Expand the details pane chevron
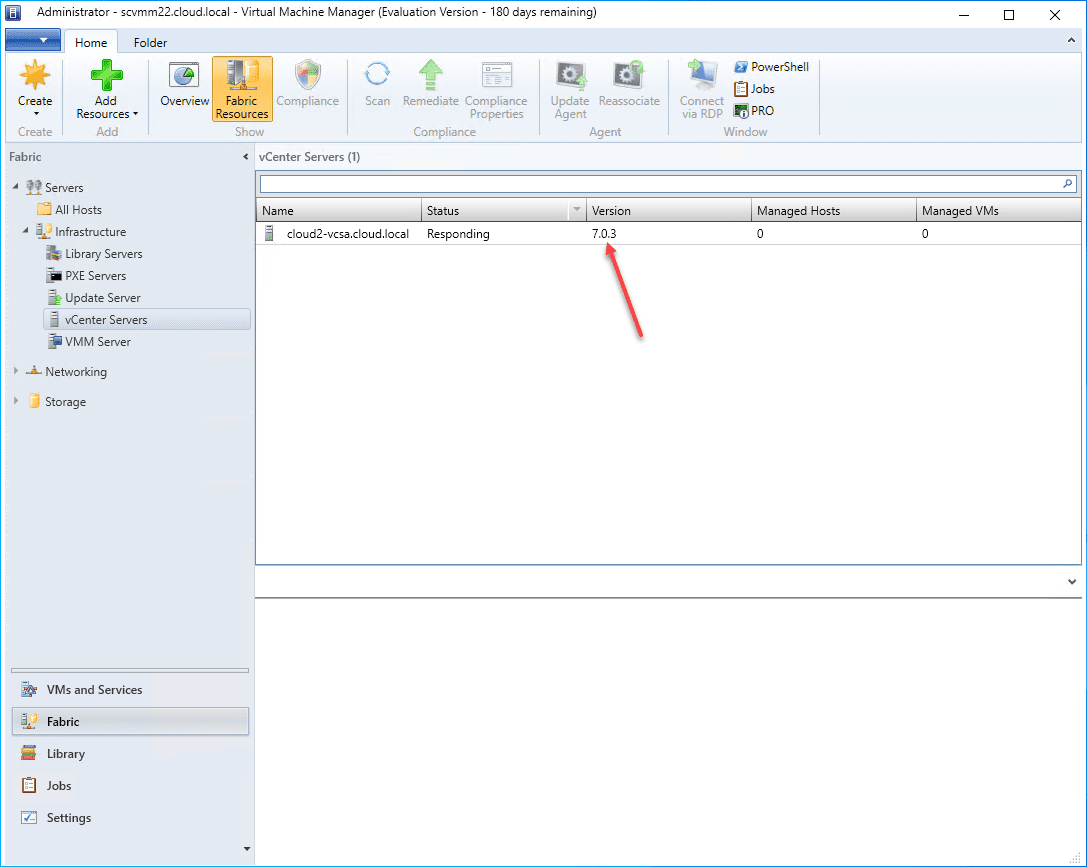This screenshot has width=1087, height=867. pos(1072,582)
